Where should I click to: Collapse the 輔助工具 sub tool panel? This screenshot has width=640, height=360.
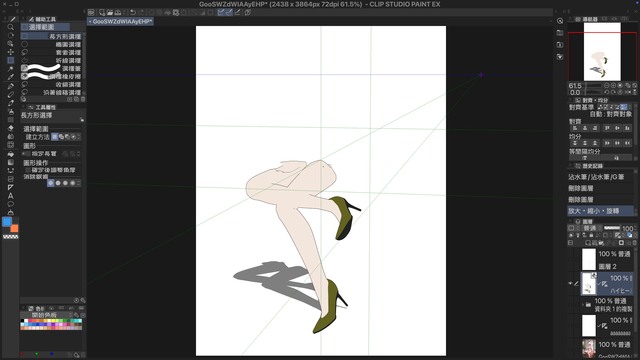[24, 19]
